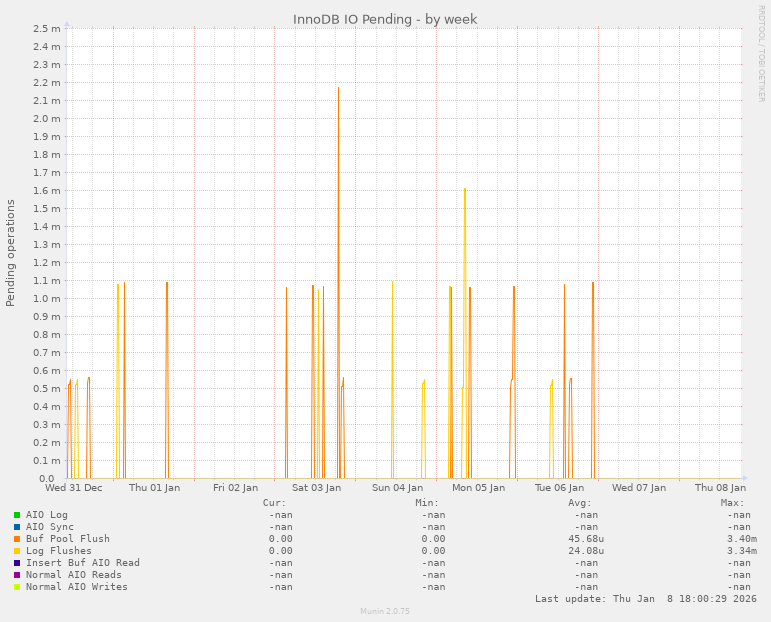This screenshot has height=622, width=771.
Task: Click the Buf Pool Flush average value 45.68u
Action: [586, 539]
